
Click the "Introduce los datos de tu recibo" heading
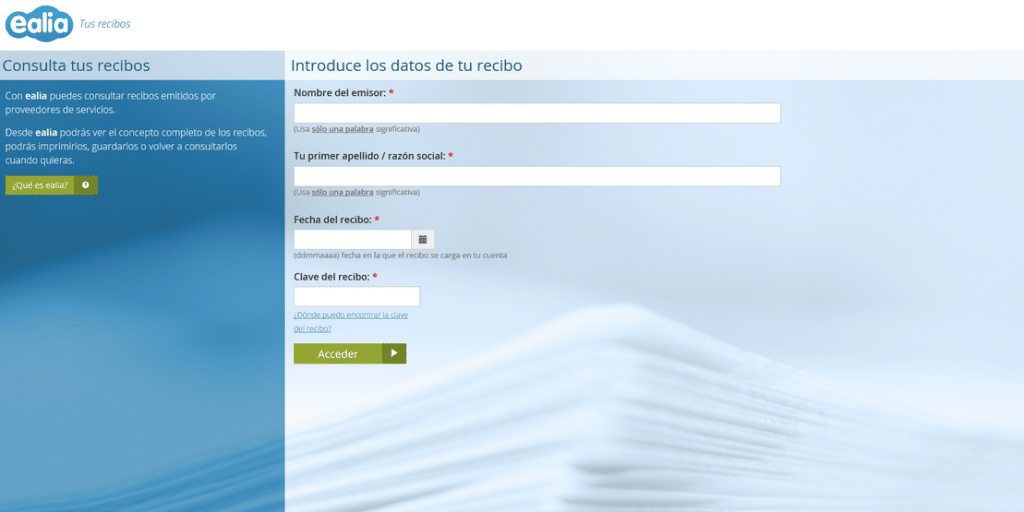(x=406, y=66)
